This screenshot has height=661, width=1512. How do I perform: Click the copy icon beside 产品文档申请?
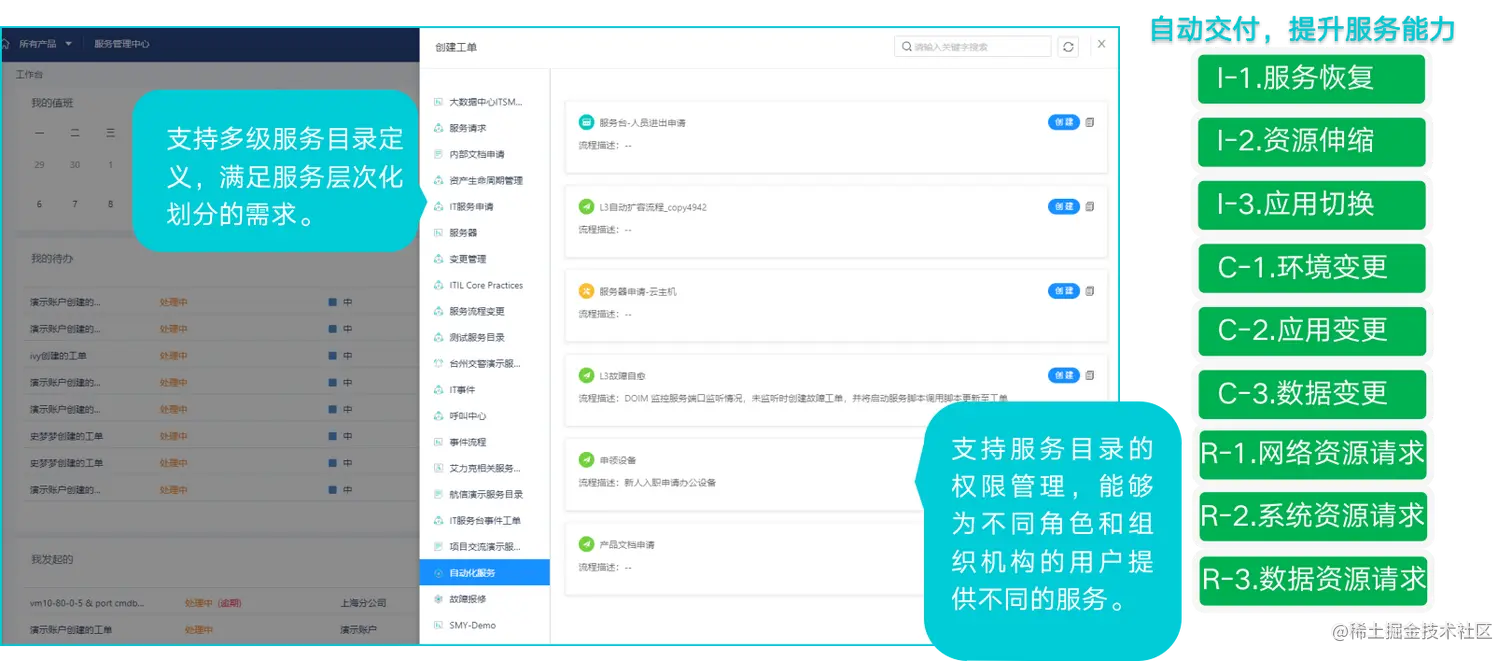(1090, 543)
